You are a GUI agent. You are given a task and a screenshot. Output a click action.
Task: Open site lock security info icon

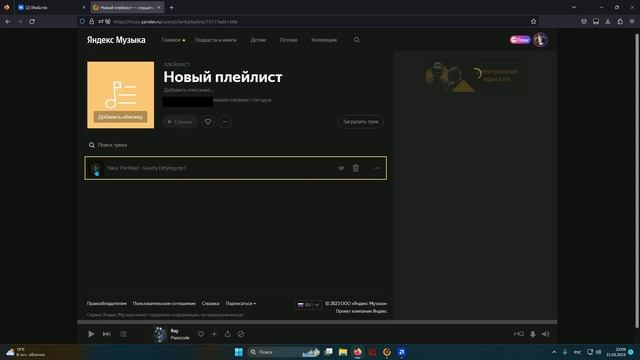pos(91,21)
